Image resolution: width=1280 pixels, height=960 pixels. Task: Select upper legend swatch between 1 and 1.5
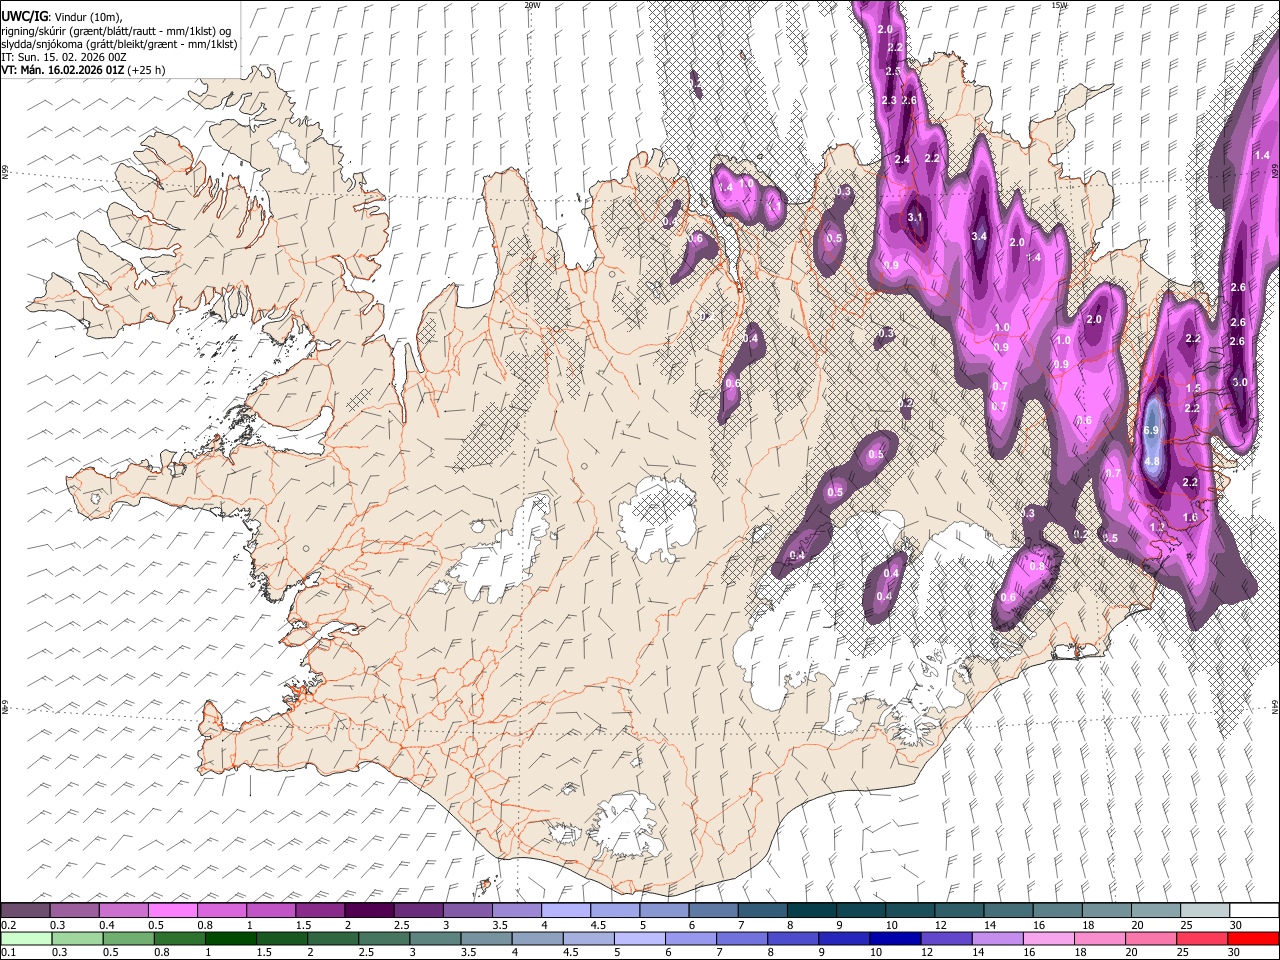click(x=270, y=910)
